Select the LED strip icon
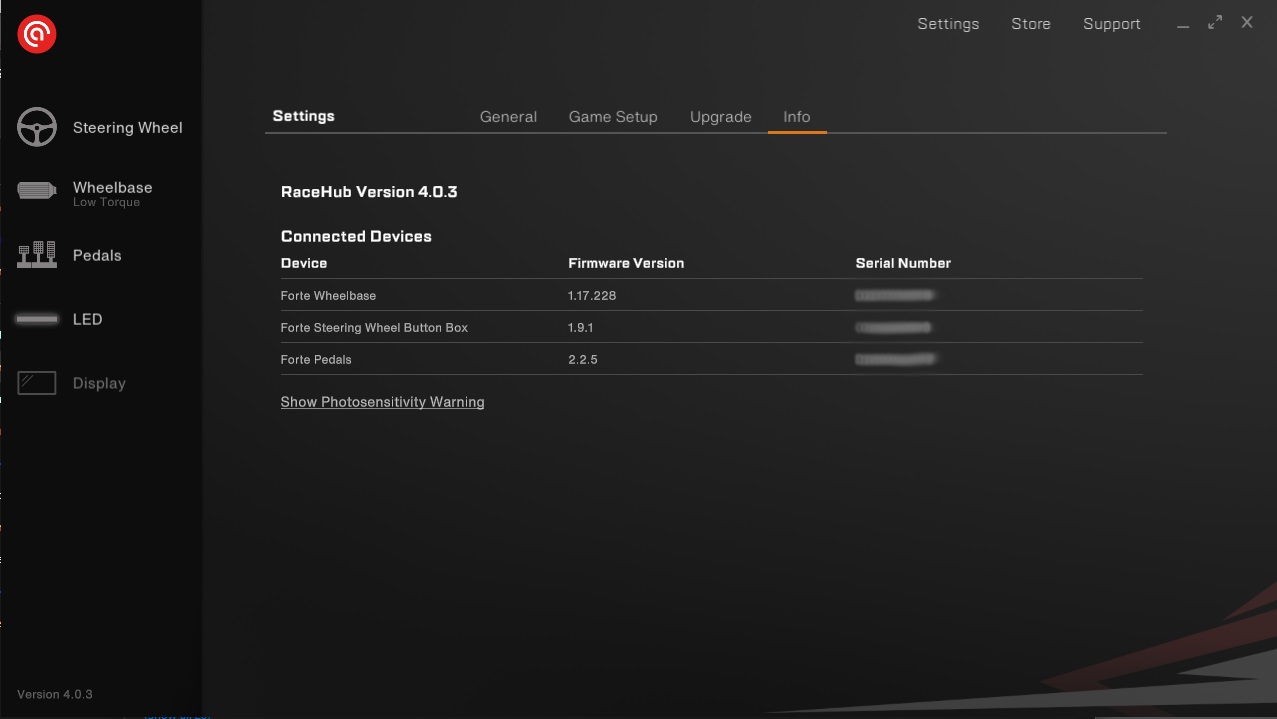Viewport: 1277px width, 719px height. [37, 319]
